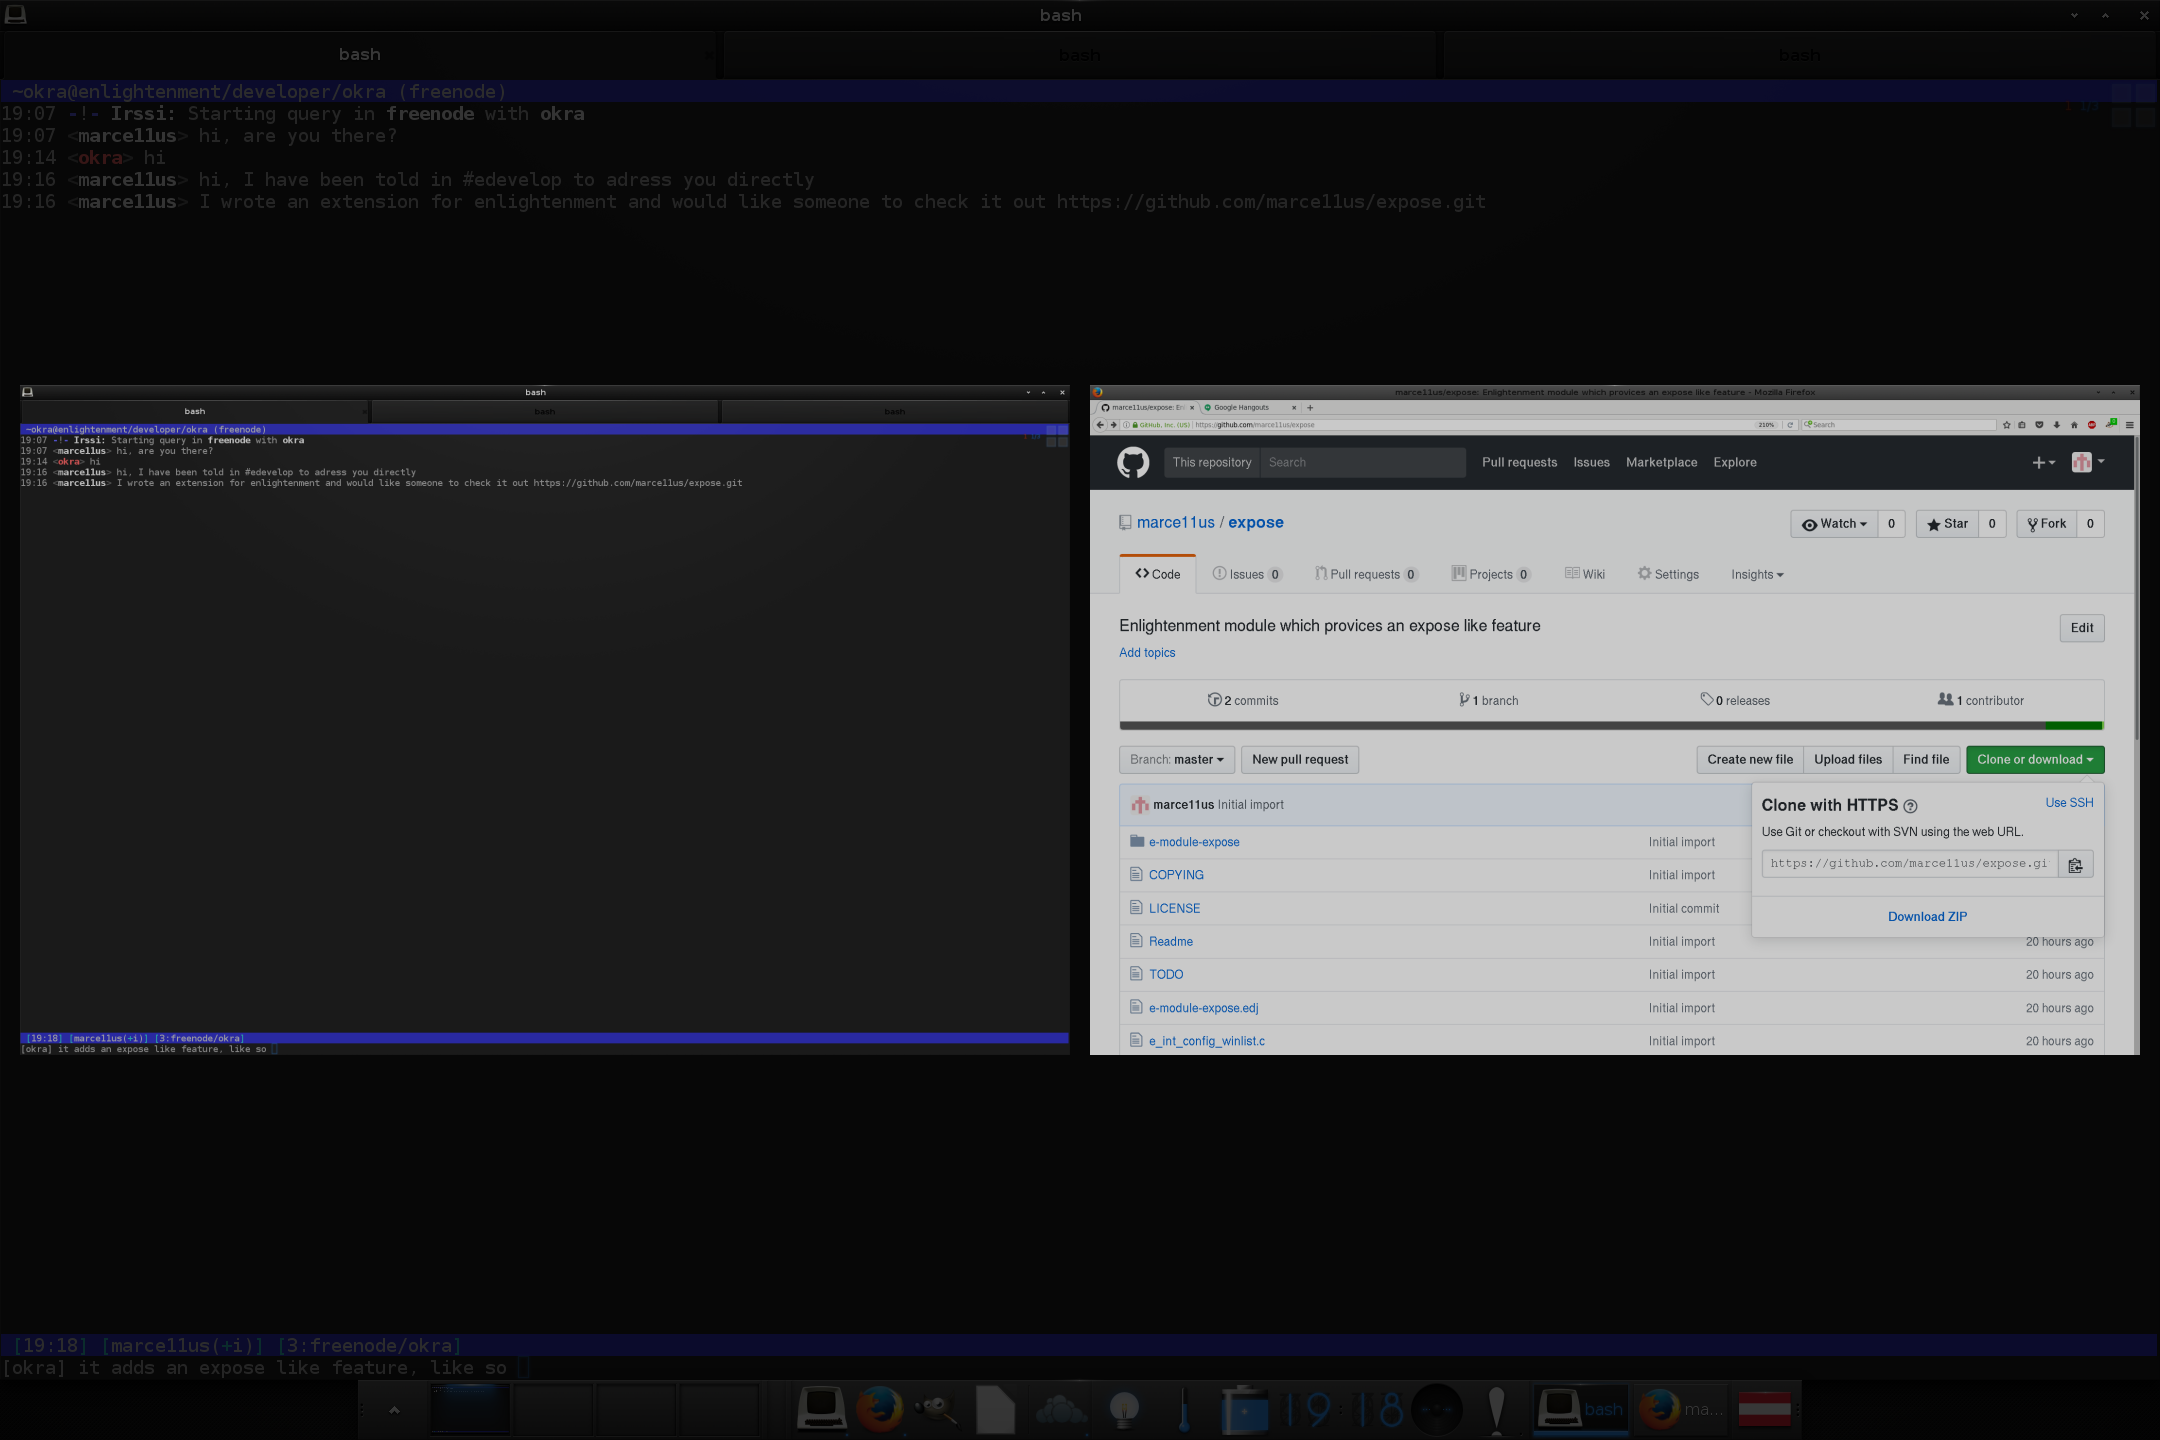Click the battery gadget on shelf
Screen dimensions: 2160x1440
[1244, 1410]
